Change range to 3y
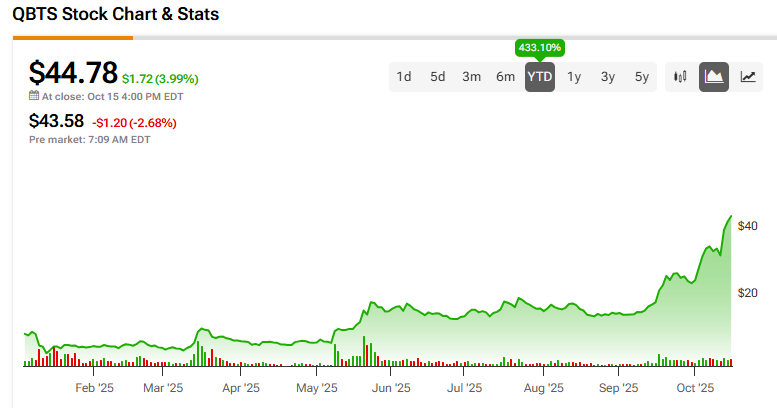Viewport: 777px width, 408px height. click(x=608, y=77)
